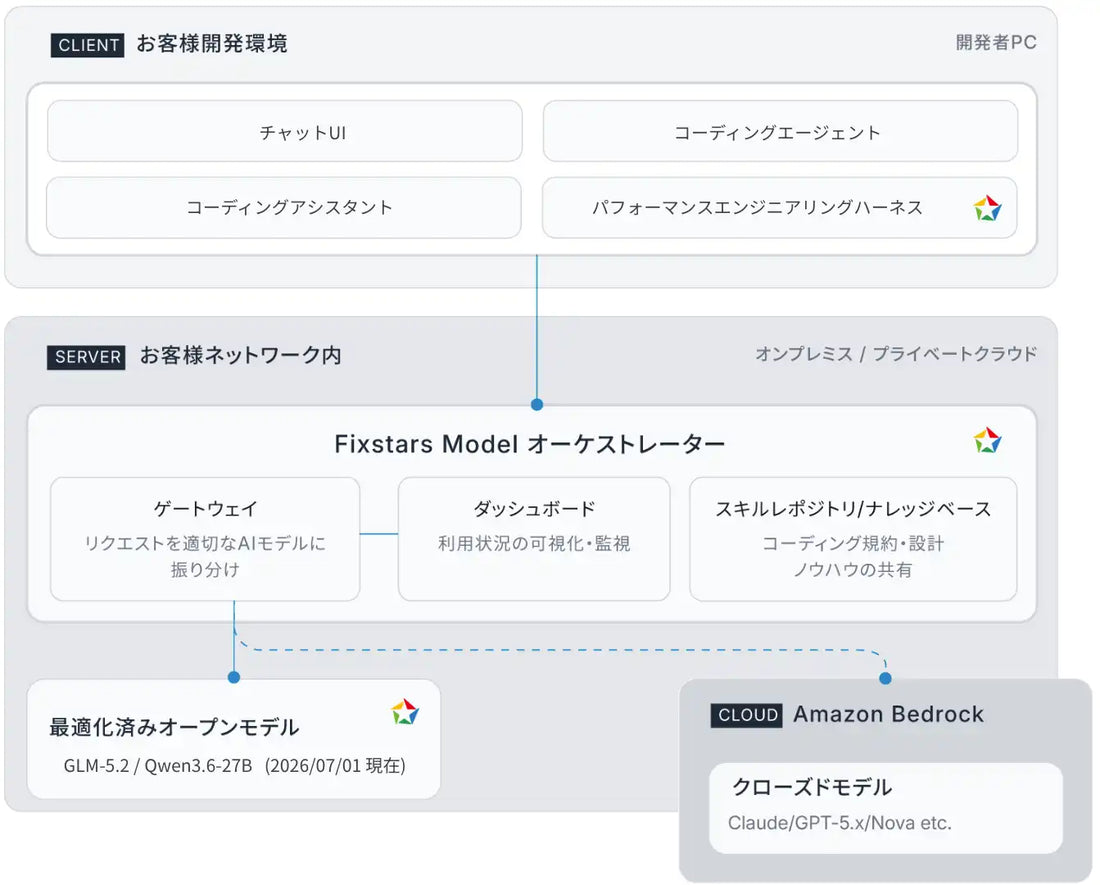
Task: Select the パフォーマンスエンジニアリングハーネス box
Action: pyautogui.click(x=779, y=208)
